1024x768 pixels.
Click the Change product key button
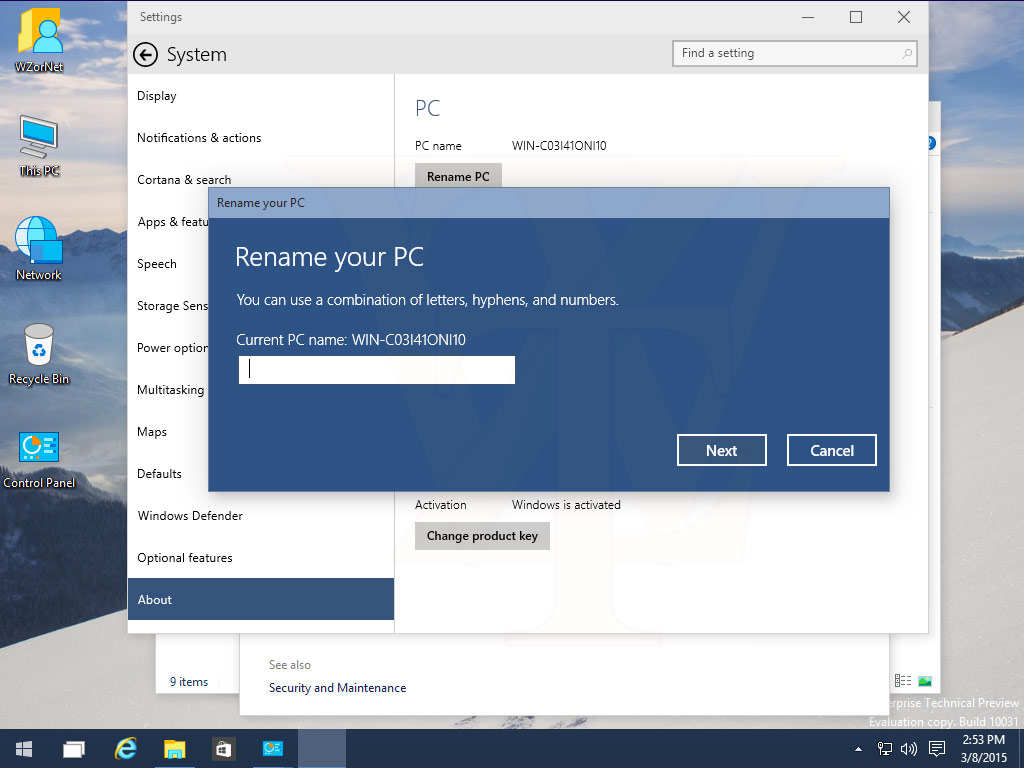tap(482, 536)
